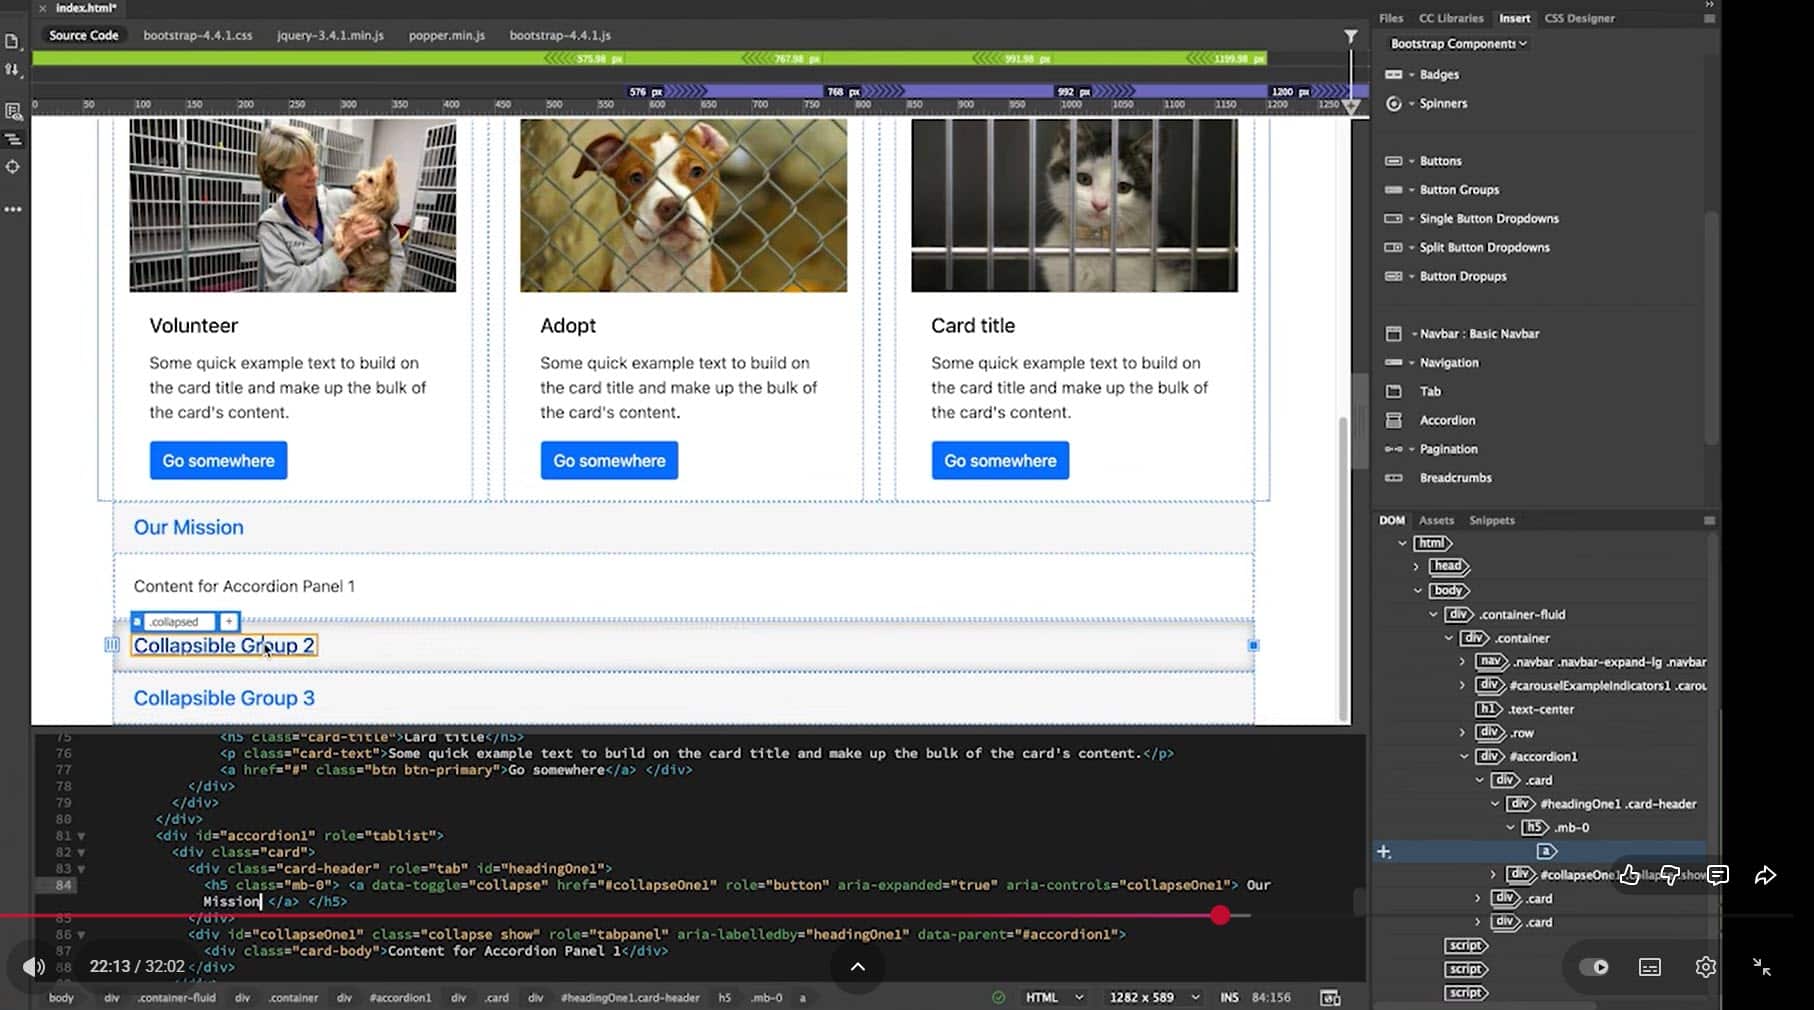Click the red video progress scrubber
Screen dimensions: 1814x1010
(x=1219, y=915)
